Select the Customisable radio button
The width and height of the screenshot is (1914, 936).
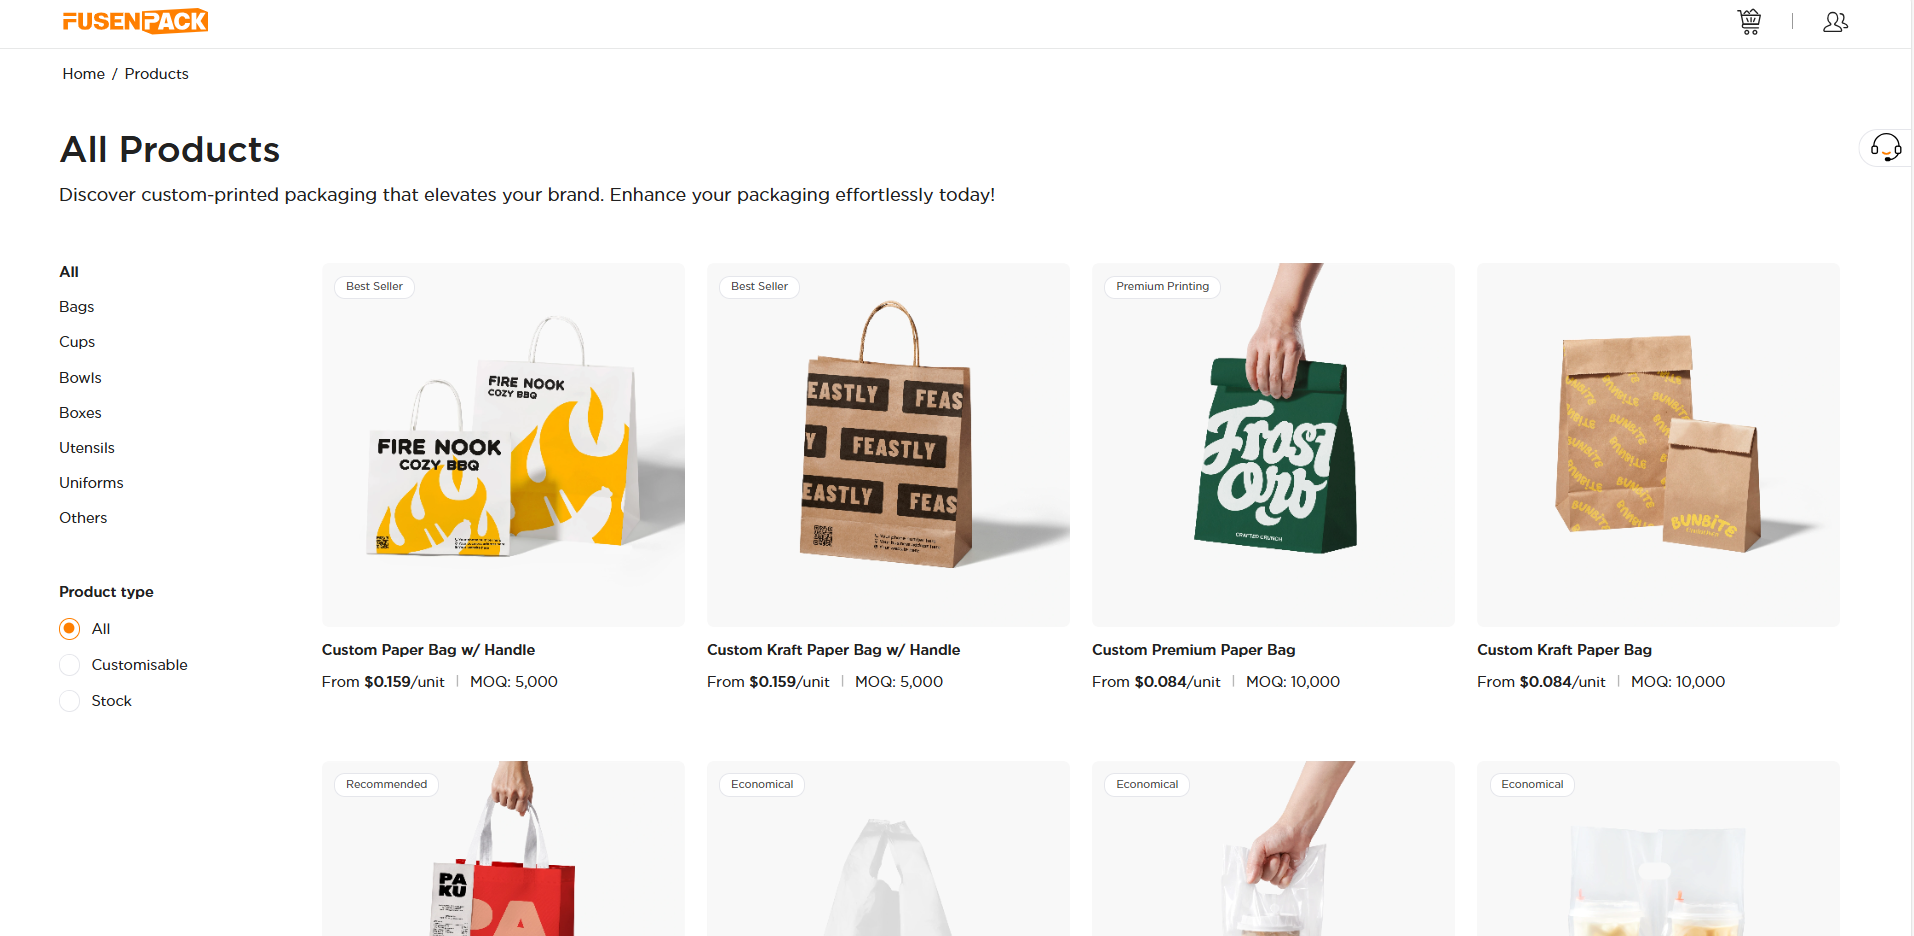(x=69, y=665)
